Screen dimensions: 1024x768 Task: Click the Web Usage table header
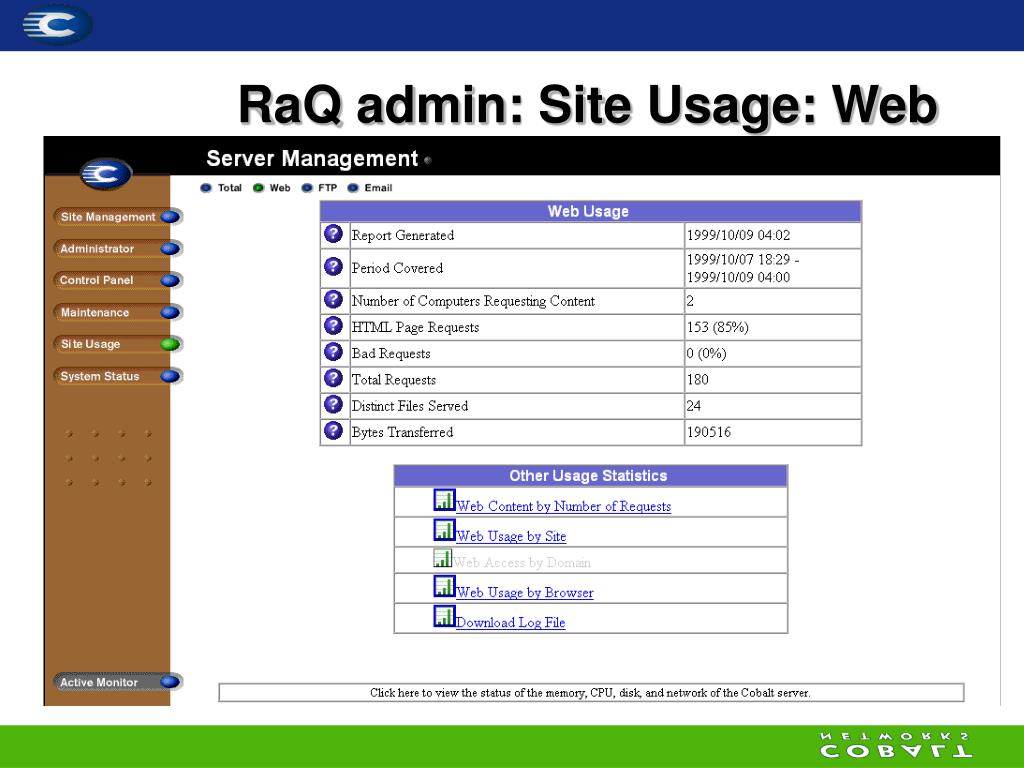[590, 211]
